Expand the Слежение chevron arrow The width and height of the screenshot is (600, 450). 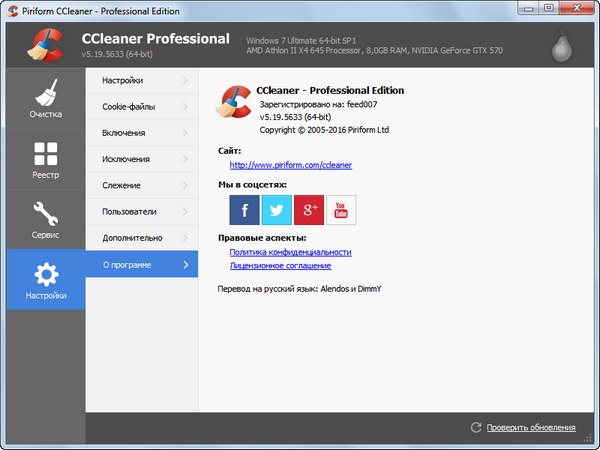tap(185, 185)
